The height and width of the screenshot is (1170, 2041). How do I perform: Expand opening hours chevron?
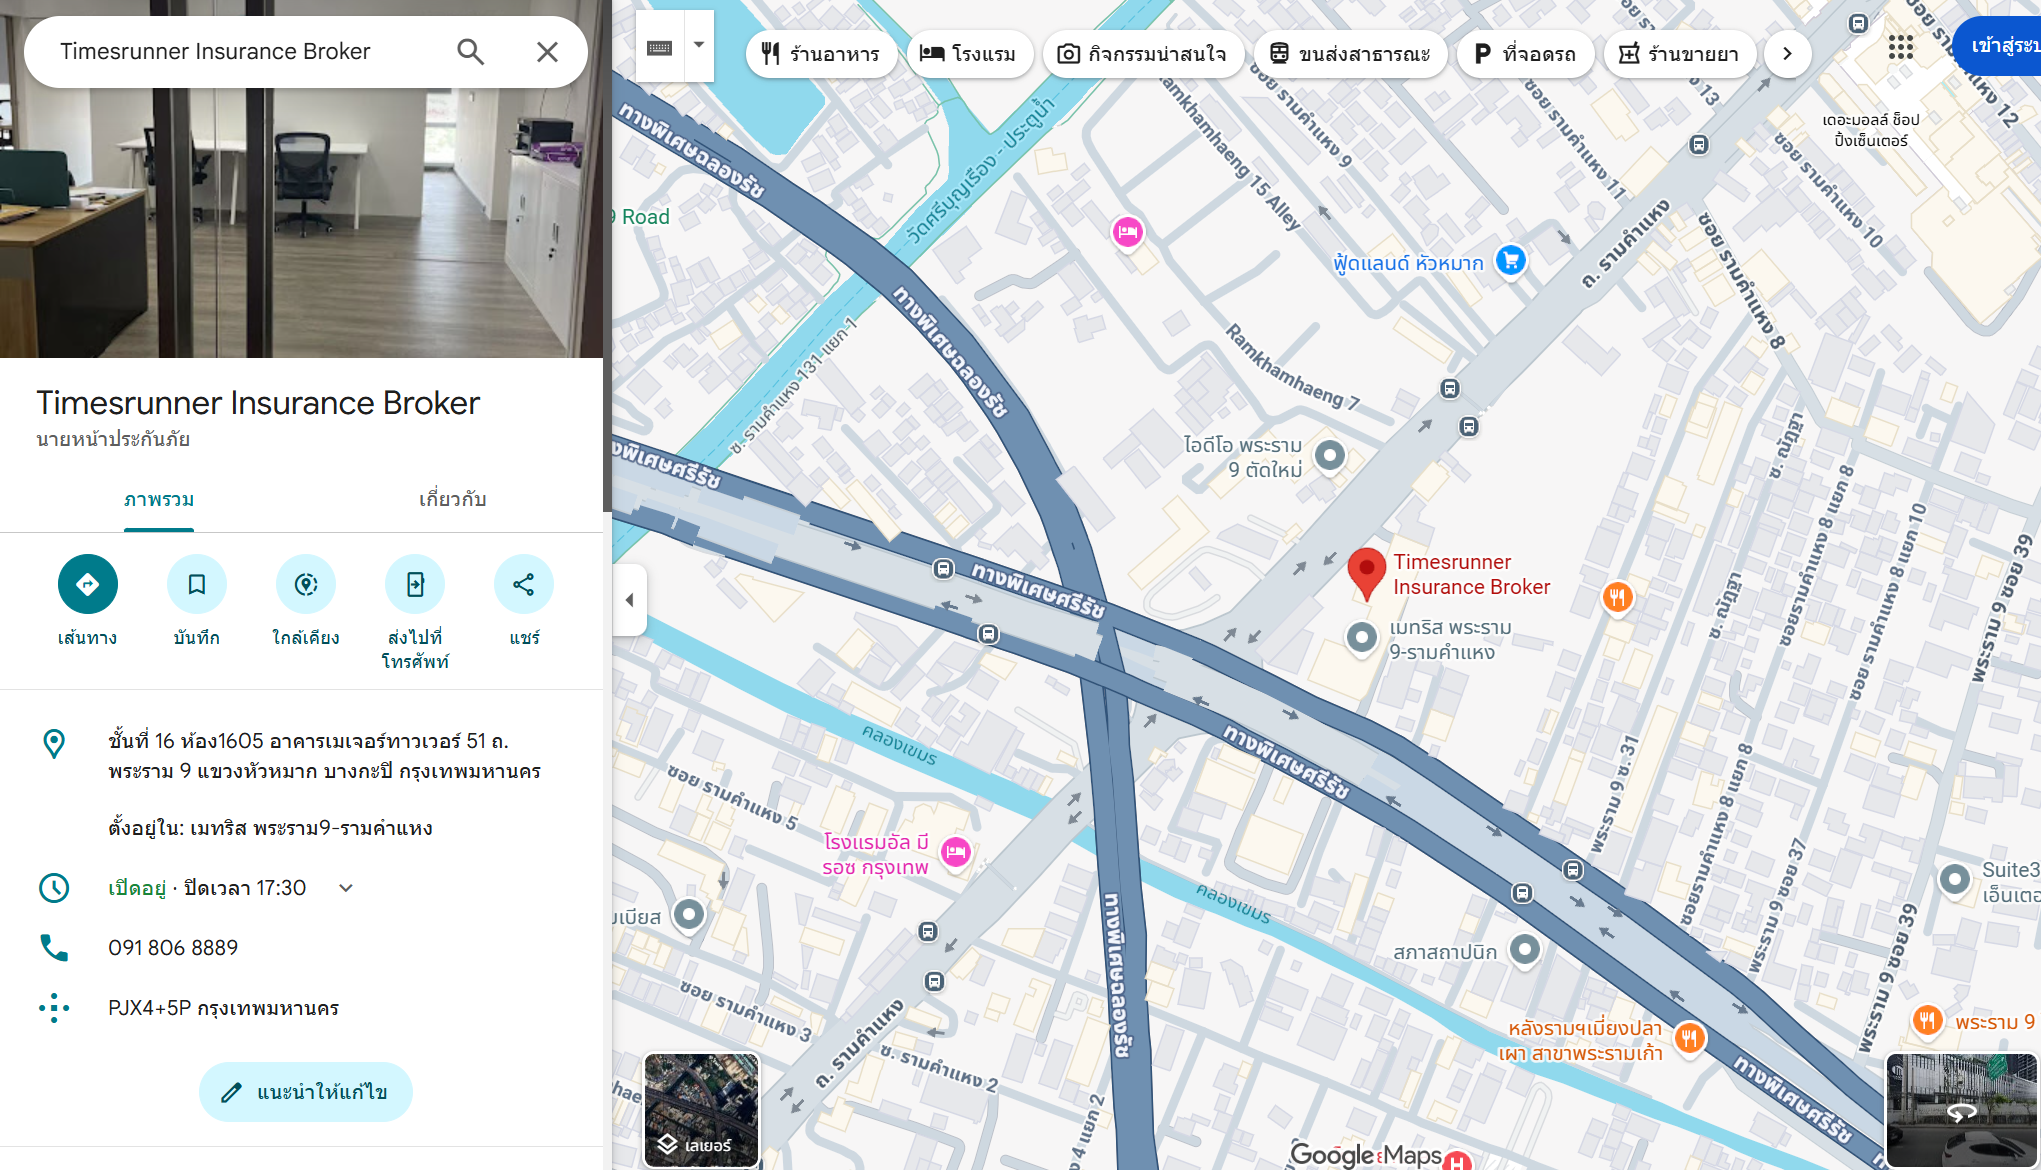click(x=346, y=888)
